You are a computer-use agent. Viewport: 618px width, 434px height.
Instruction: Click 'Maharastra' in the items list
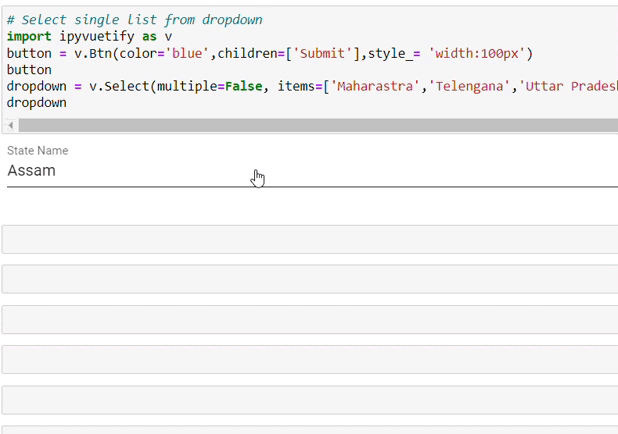(x=376, y=86)
